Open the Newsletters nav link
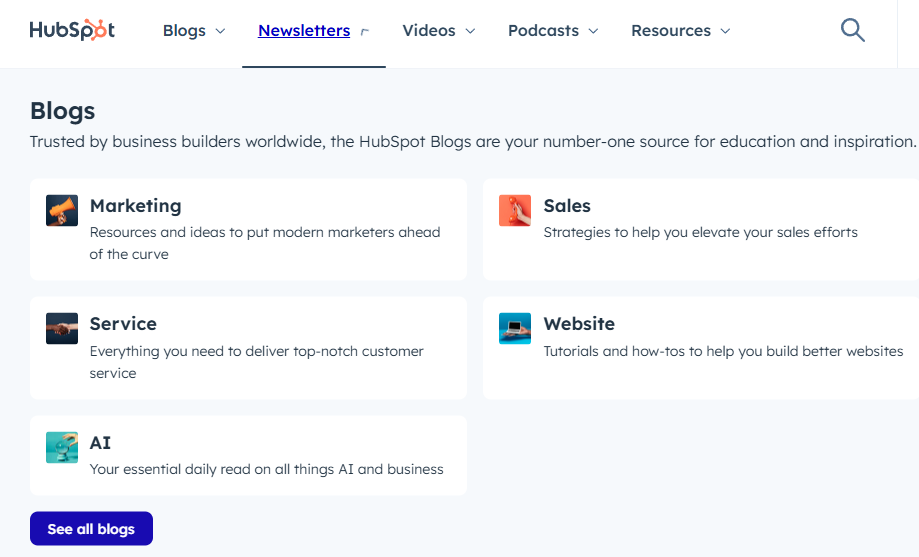The height and width of the screenshot is (557, 919). coord(304,30)
